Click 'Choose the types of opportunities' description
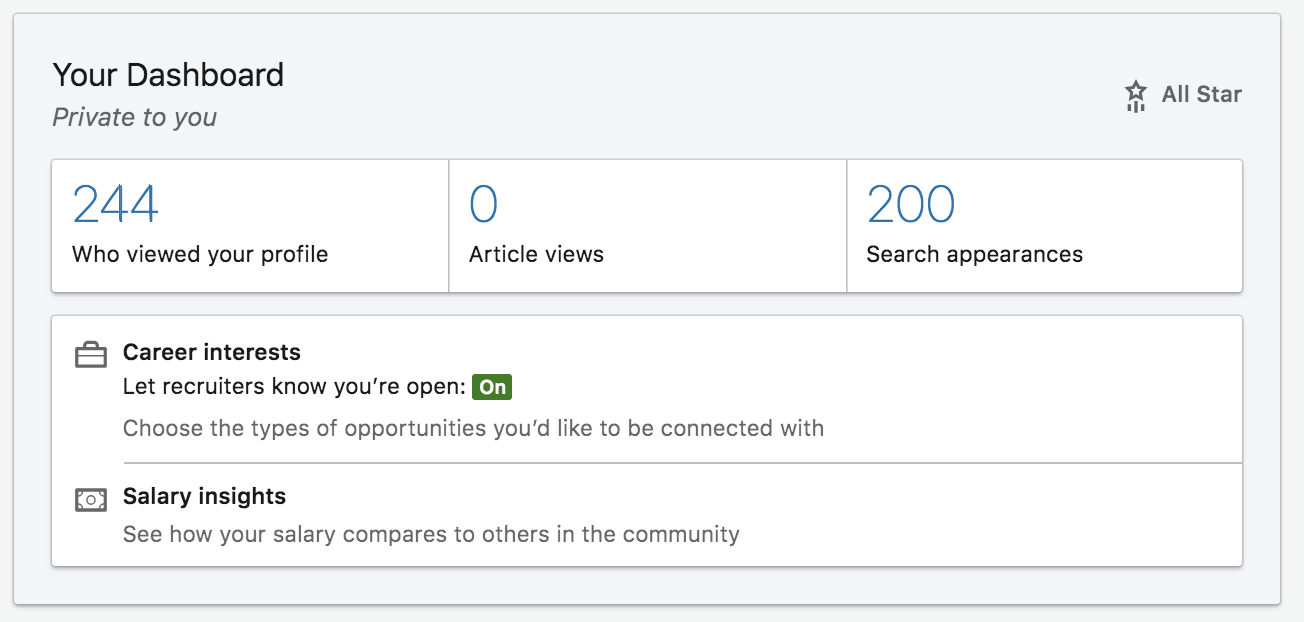 [x=473, y=429]
